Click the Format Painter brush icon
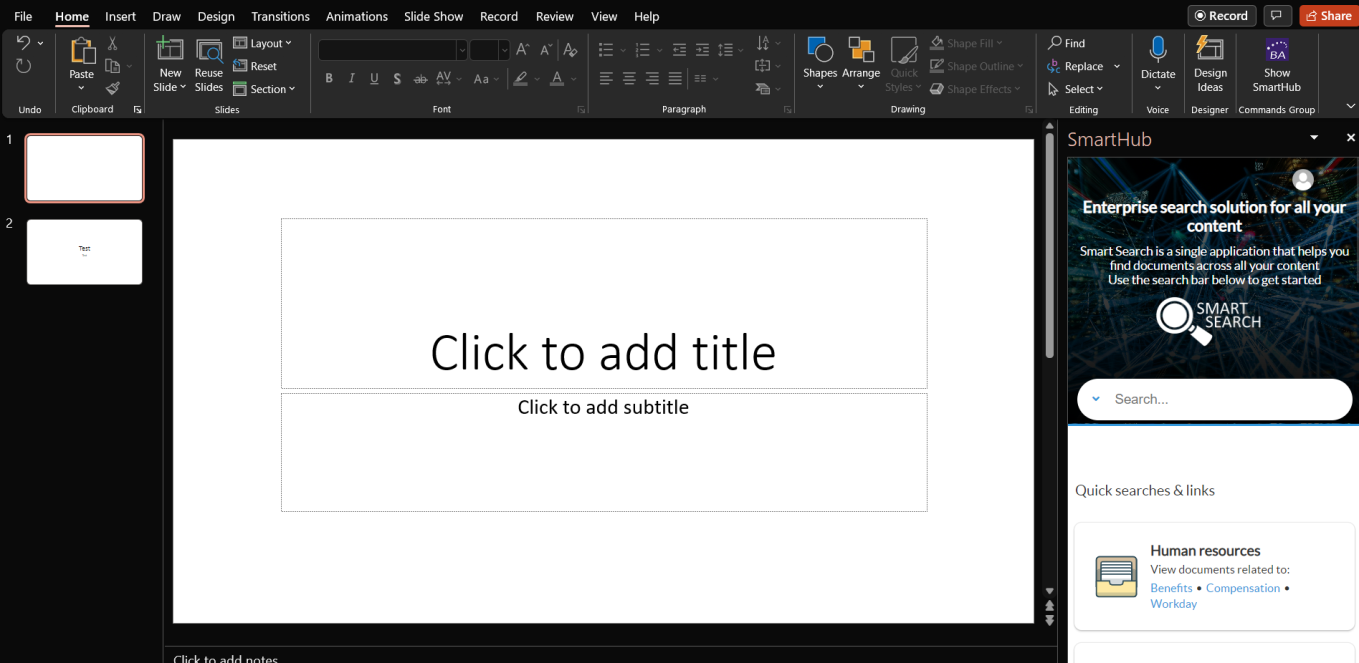Viewport: 1359px width, 663px height. pos(113,88)
